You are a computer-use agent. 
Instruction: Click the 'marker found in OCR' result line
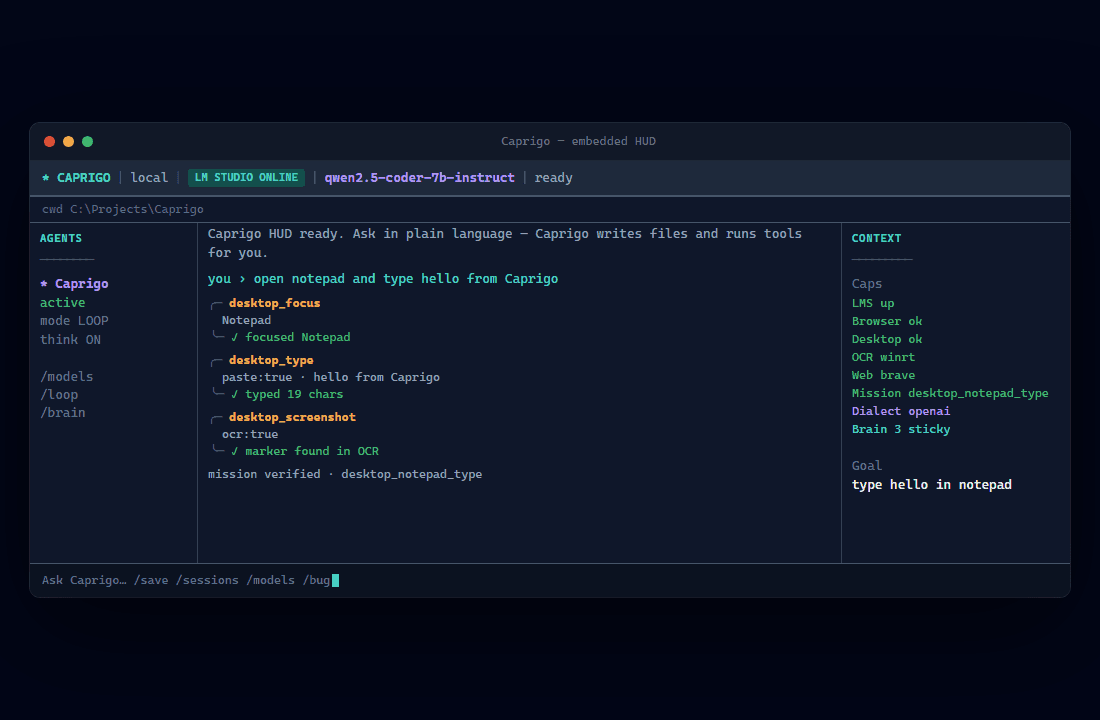304,451
